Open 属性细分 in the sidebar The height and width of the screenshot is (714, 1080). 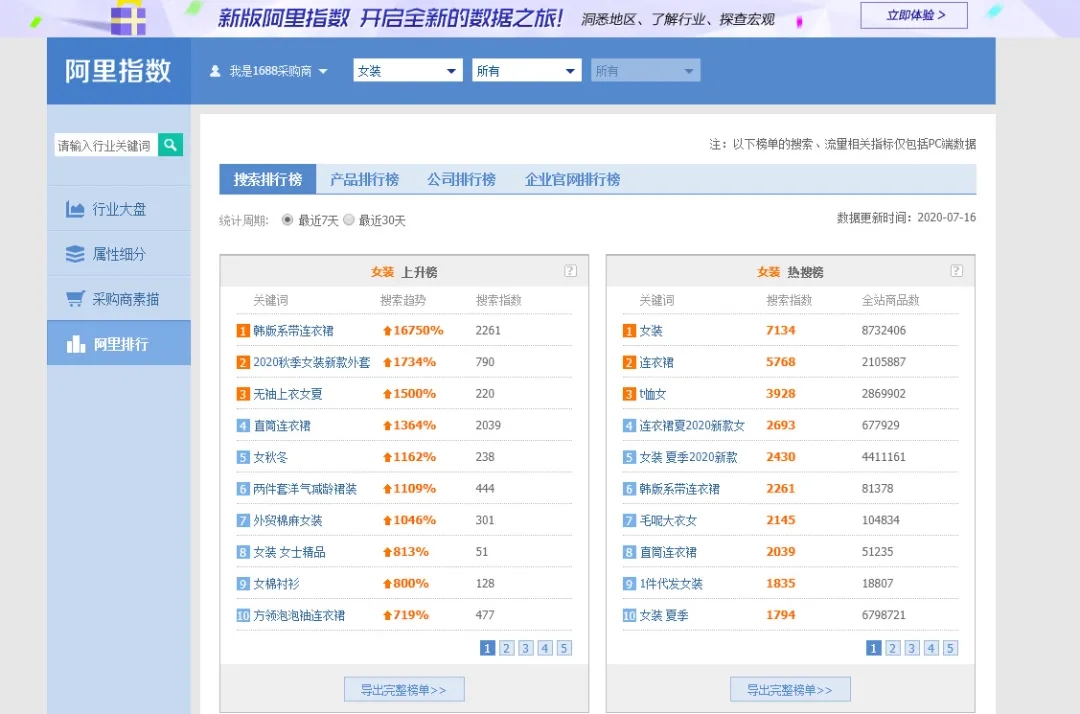(x=118, y=254)
